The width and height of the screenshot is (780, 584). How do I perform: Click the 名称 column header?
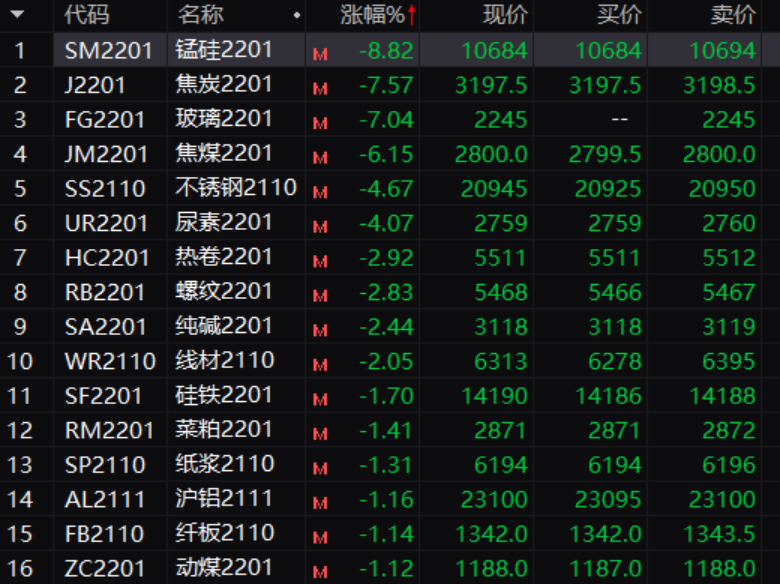200,15
